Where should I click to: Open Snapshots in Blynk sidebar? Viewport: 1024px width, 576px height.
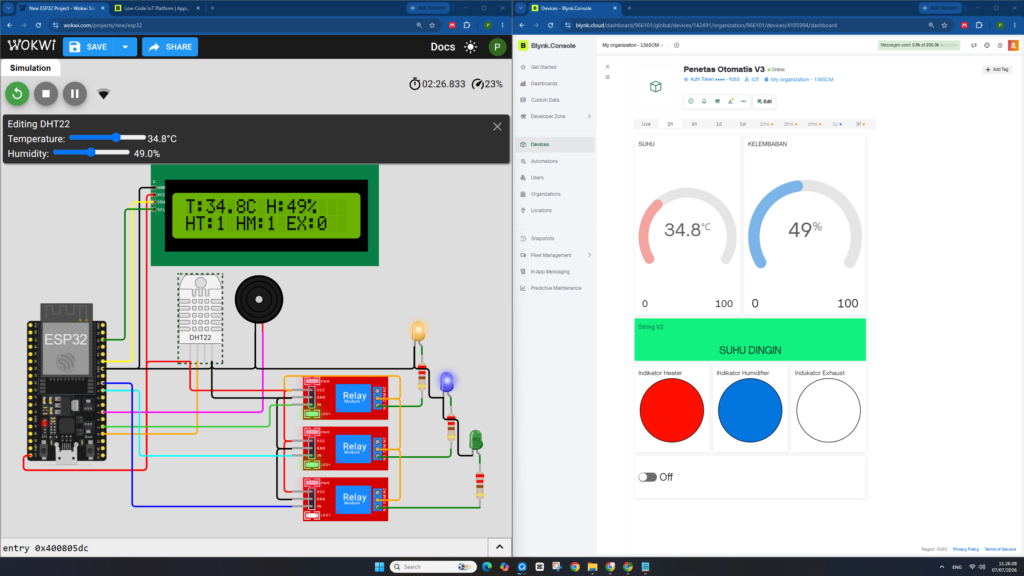click(542, 238)
